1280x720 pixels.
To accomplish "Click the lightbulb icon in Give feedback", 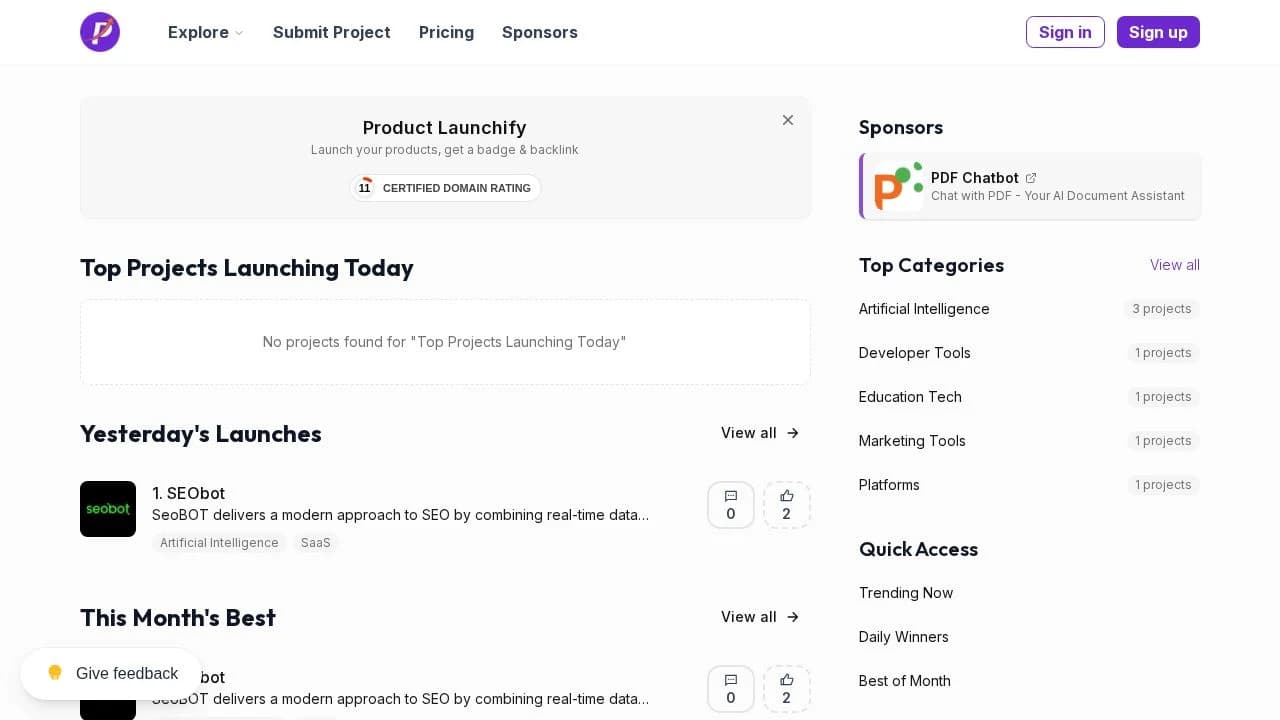I will [55, 673].
